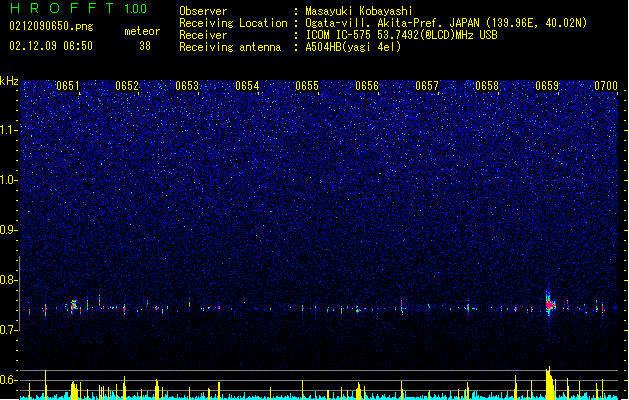Click the 1.1 kHz axis label
The width and height of the screenshot is (629, 400).
coord(8,130)
